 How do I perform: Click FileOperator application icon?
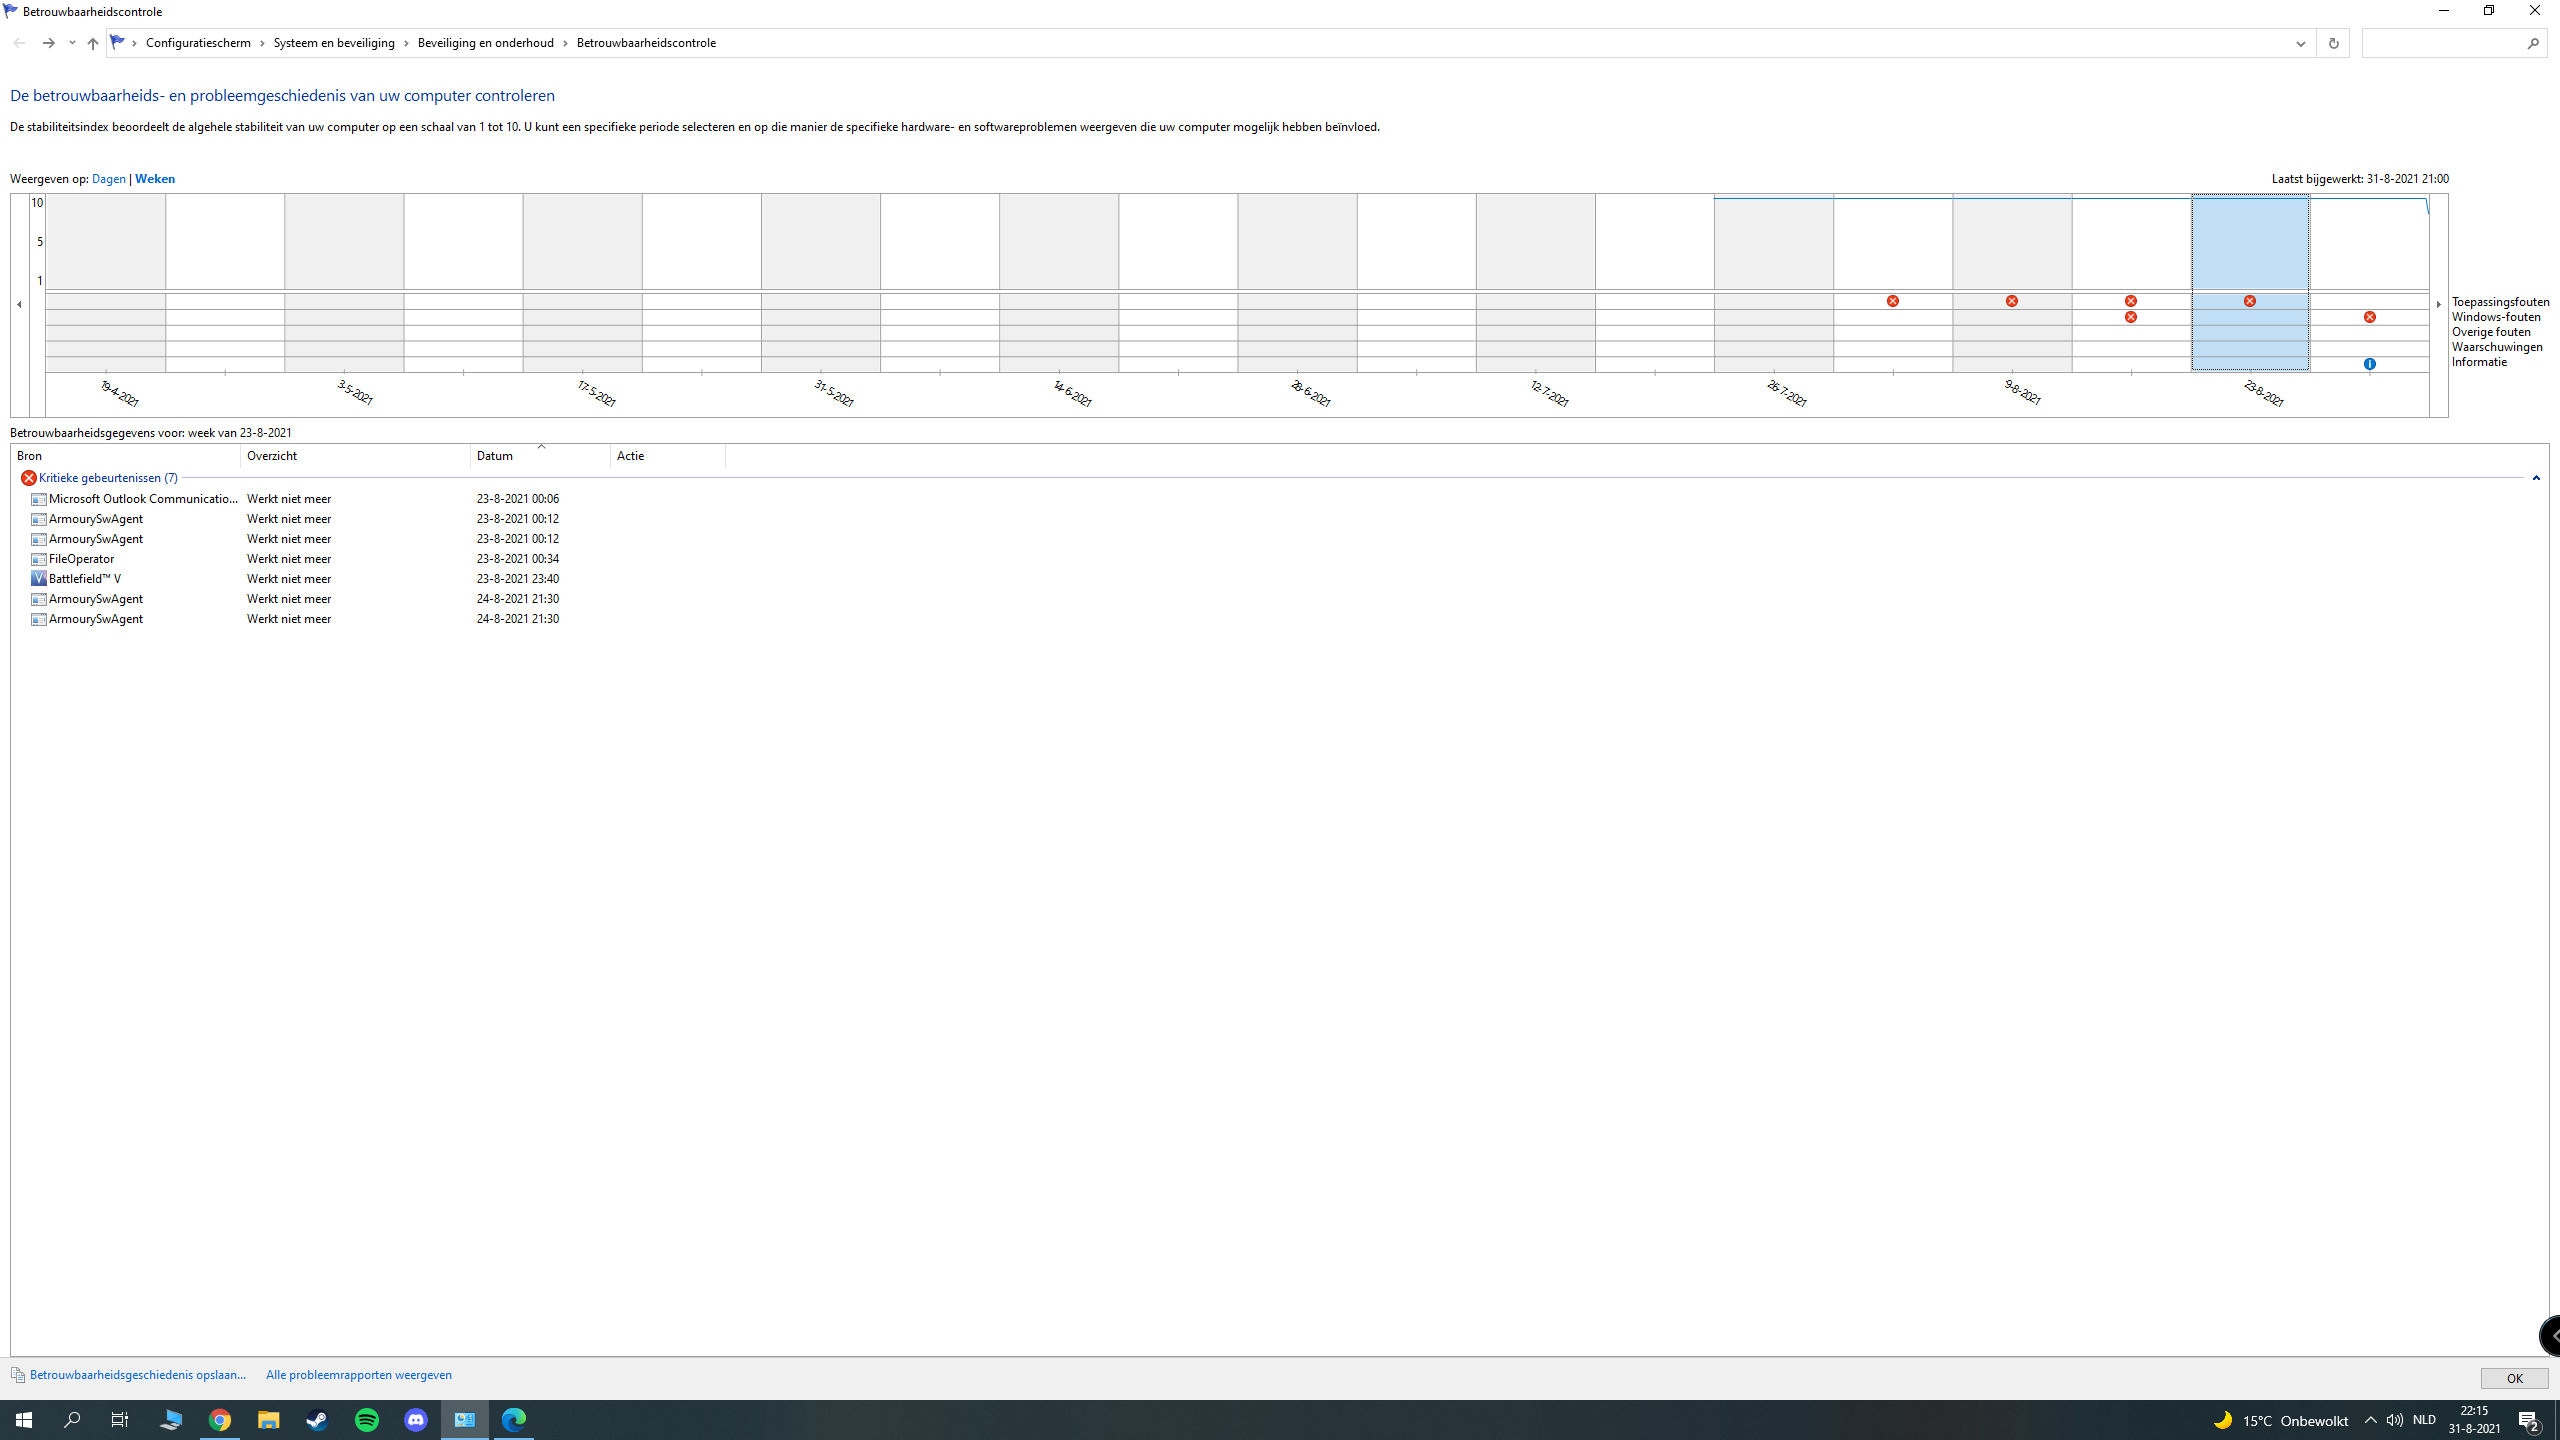pyautogui.click(x=39, y=559)
